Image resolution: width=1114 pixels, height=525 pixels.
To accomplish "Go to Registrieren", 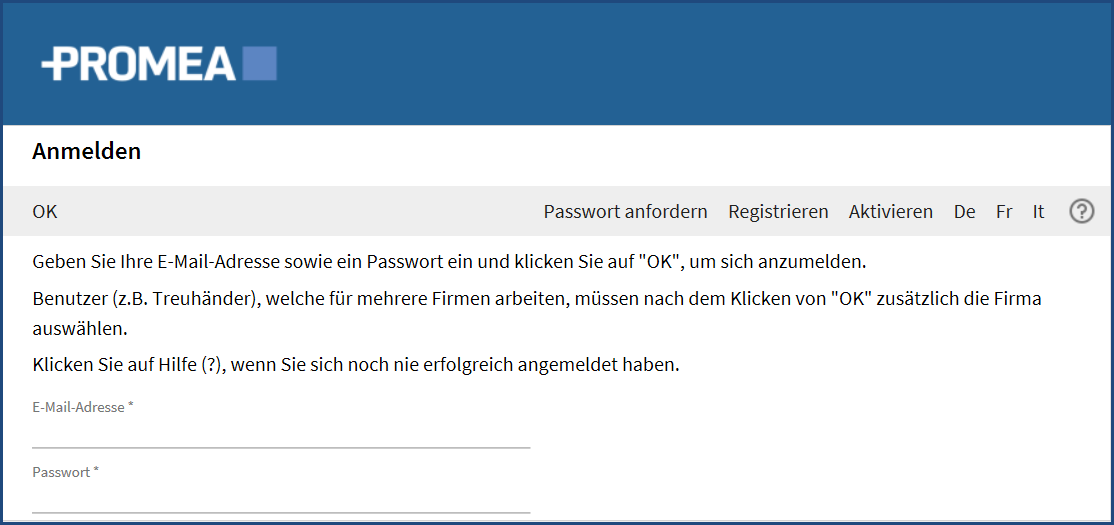I will (x=778, y=212).
